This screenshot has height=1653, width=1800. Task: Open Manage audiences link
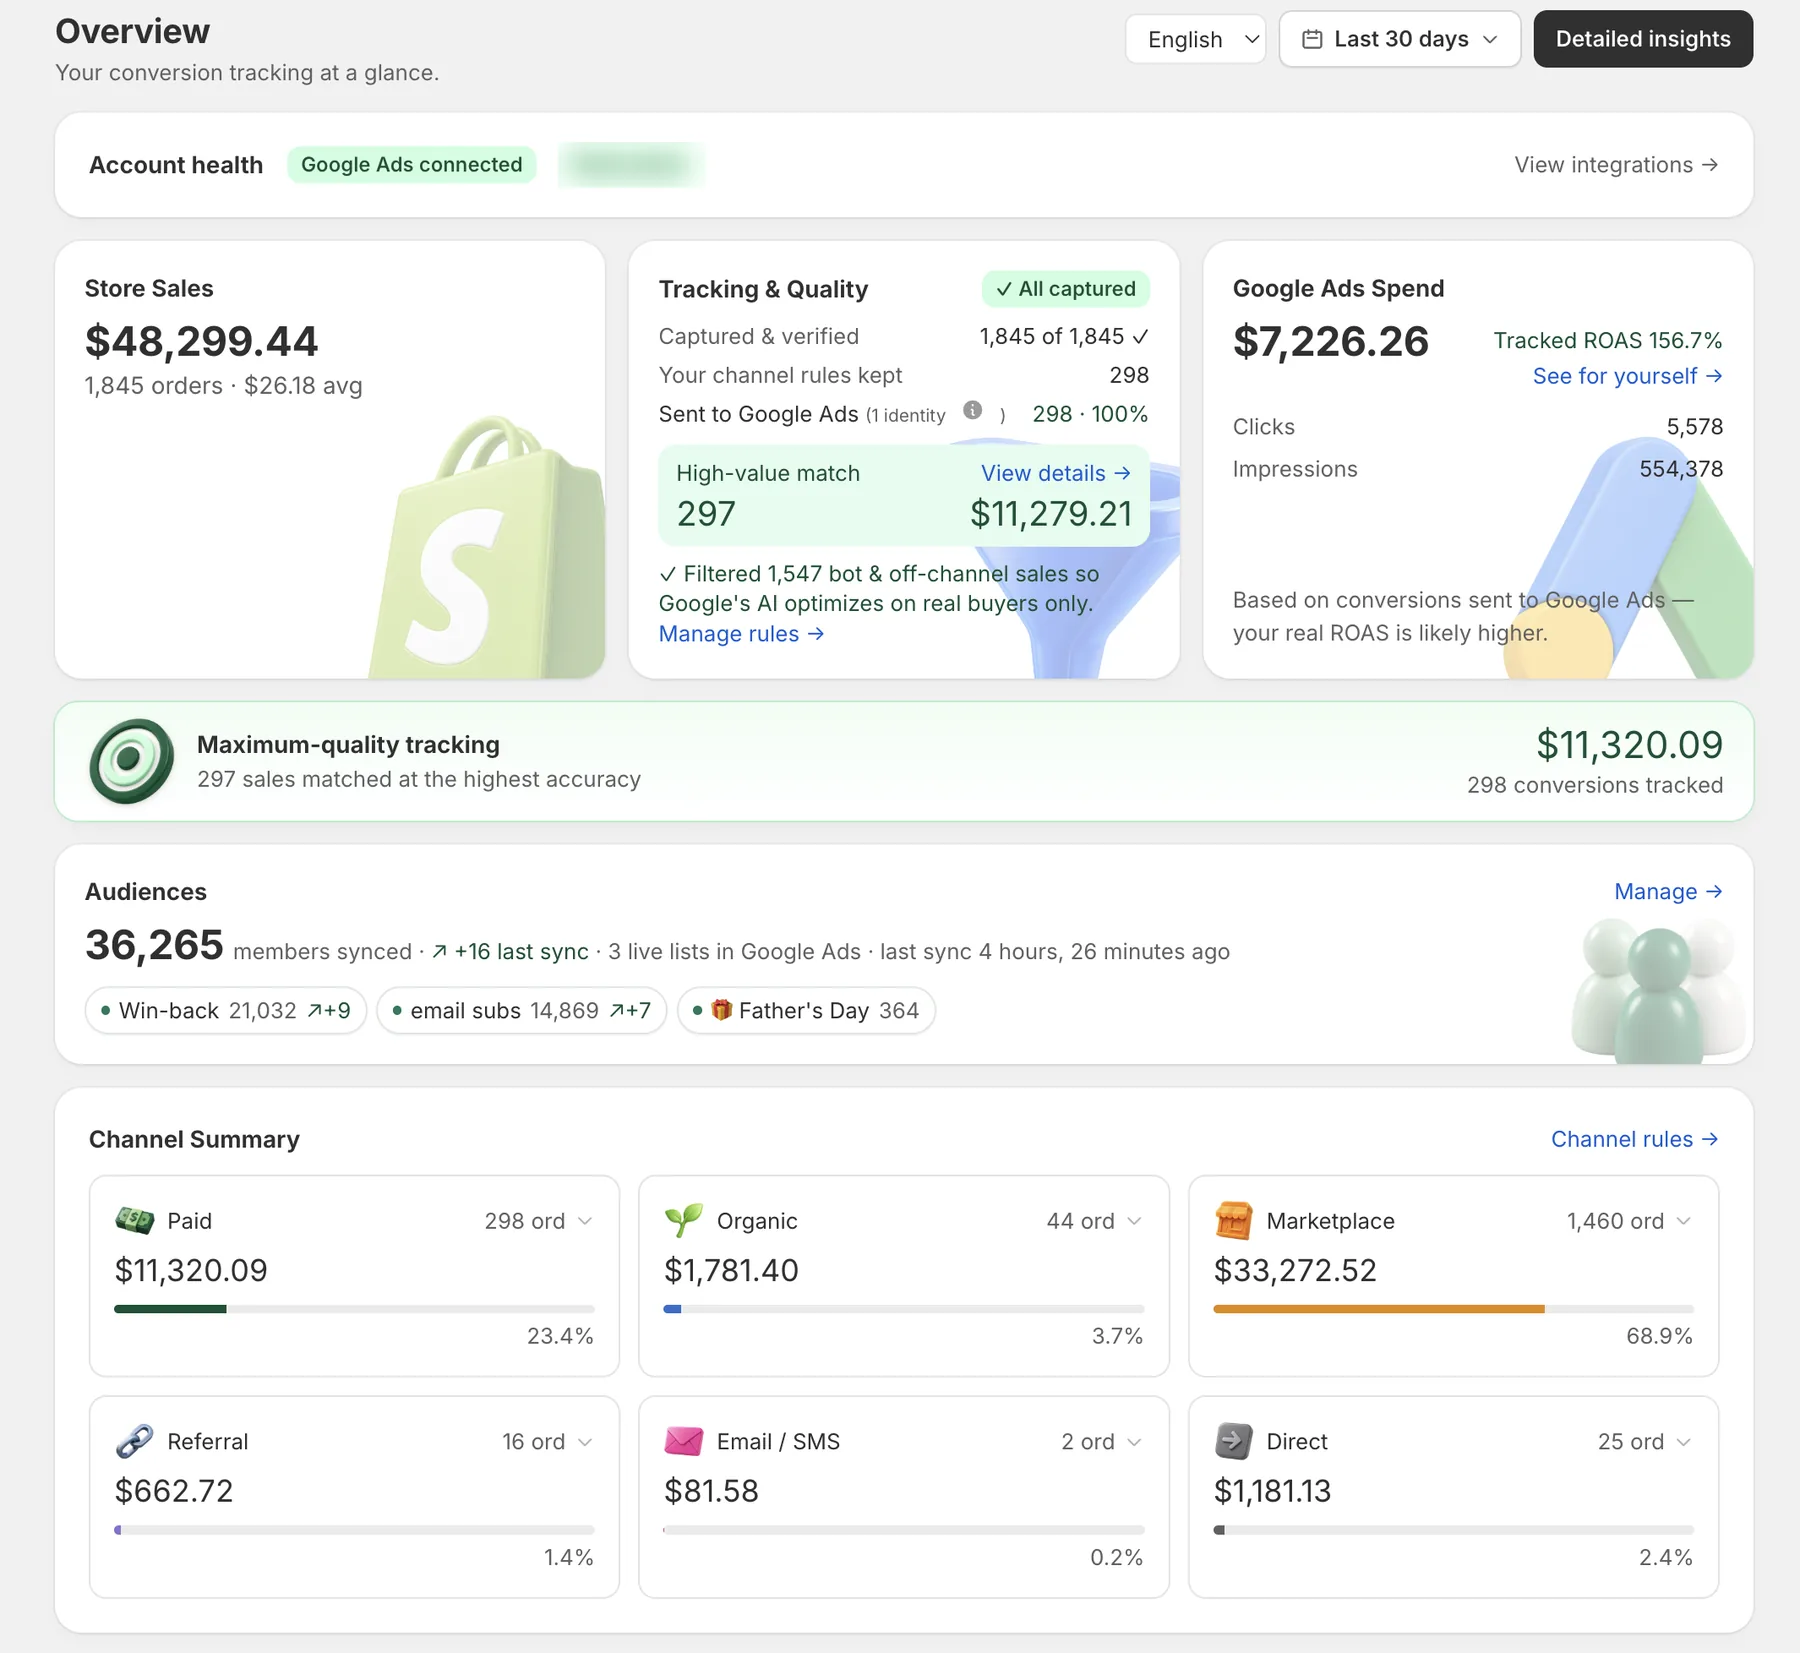[1668, 892]
